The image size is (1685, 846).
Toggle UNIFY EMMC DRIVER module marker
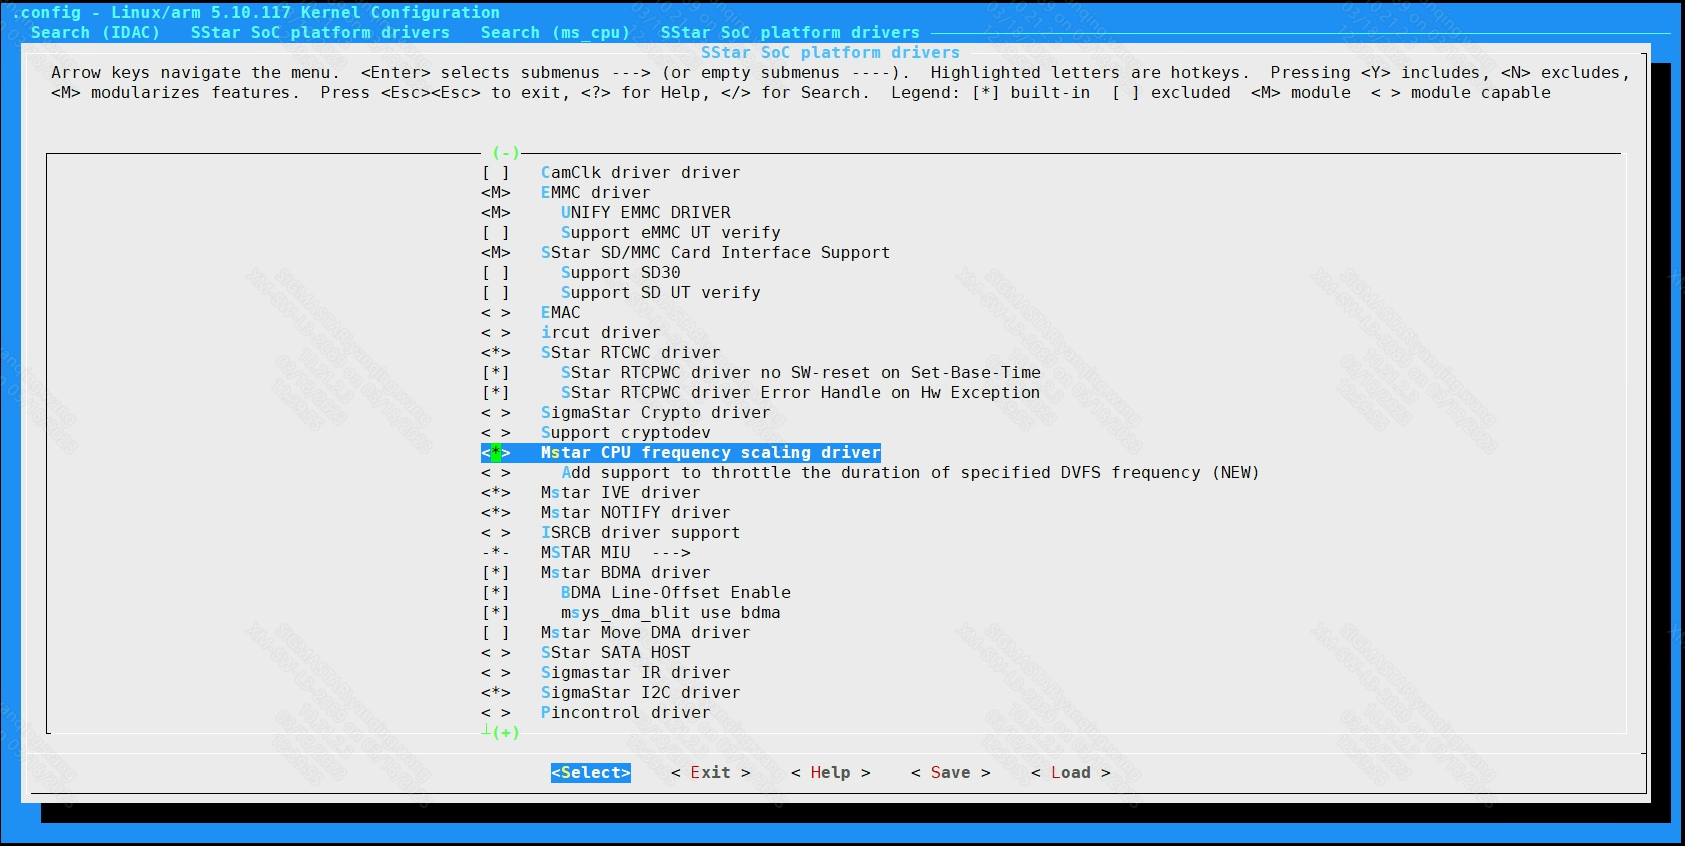496,212
